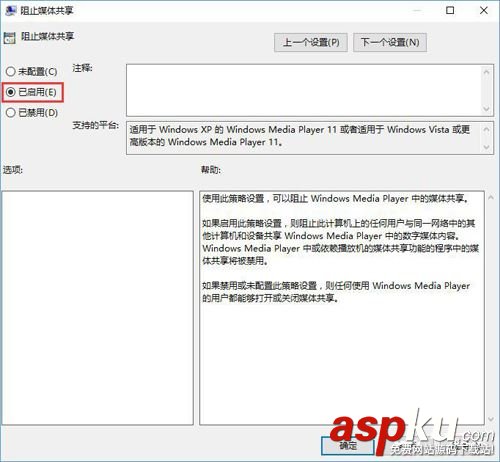Click the title bar window icon
This screenshot has width=500, height=462.
tap(11, 11)
